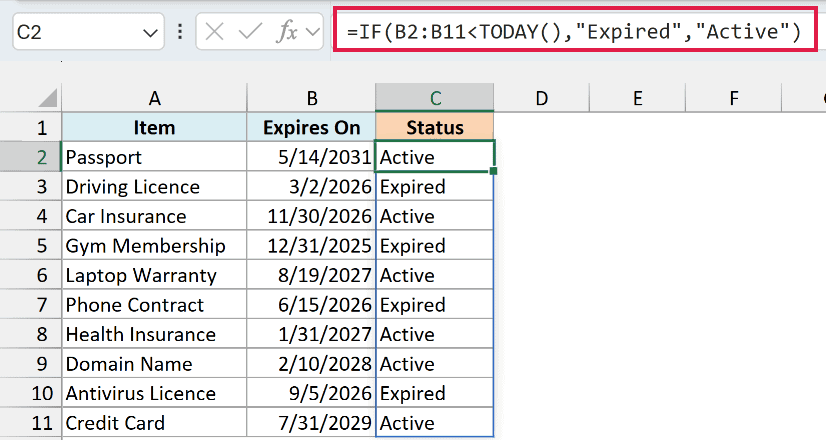Expand the Name Box dropdown arrow

click(150, 33)
